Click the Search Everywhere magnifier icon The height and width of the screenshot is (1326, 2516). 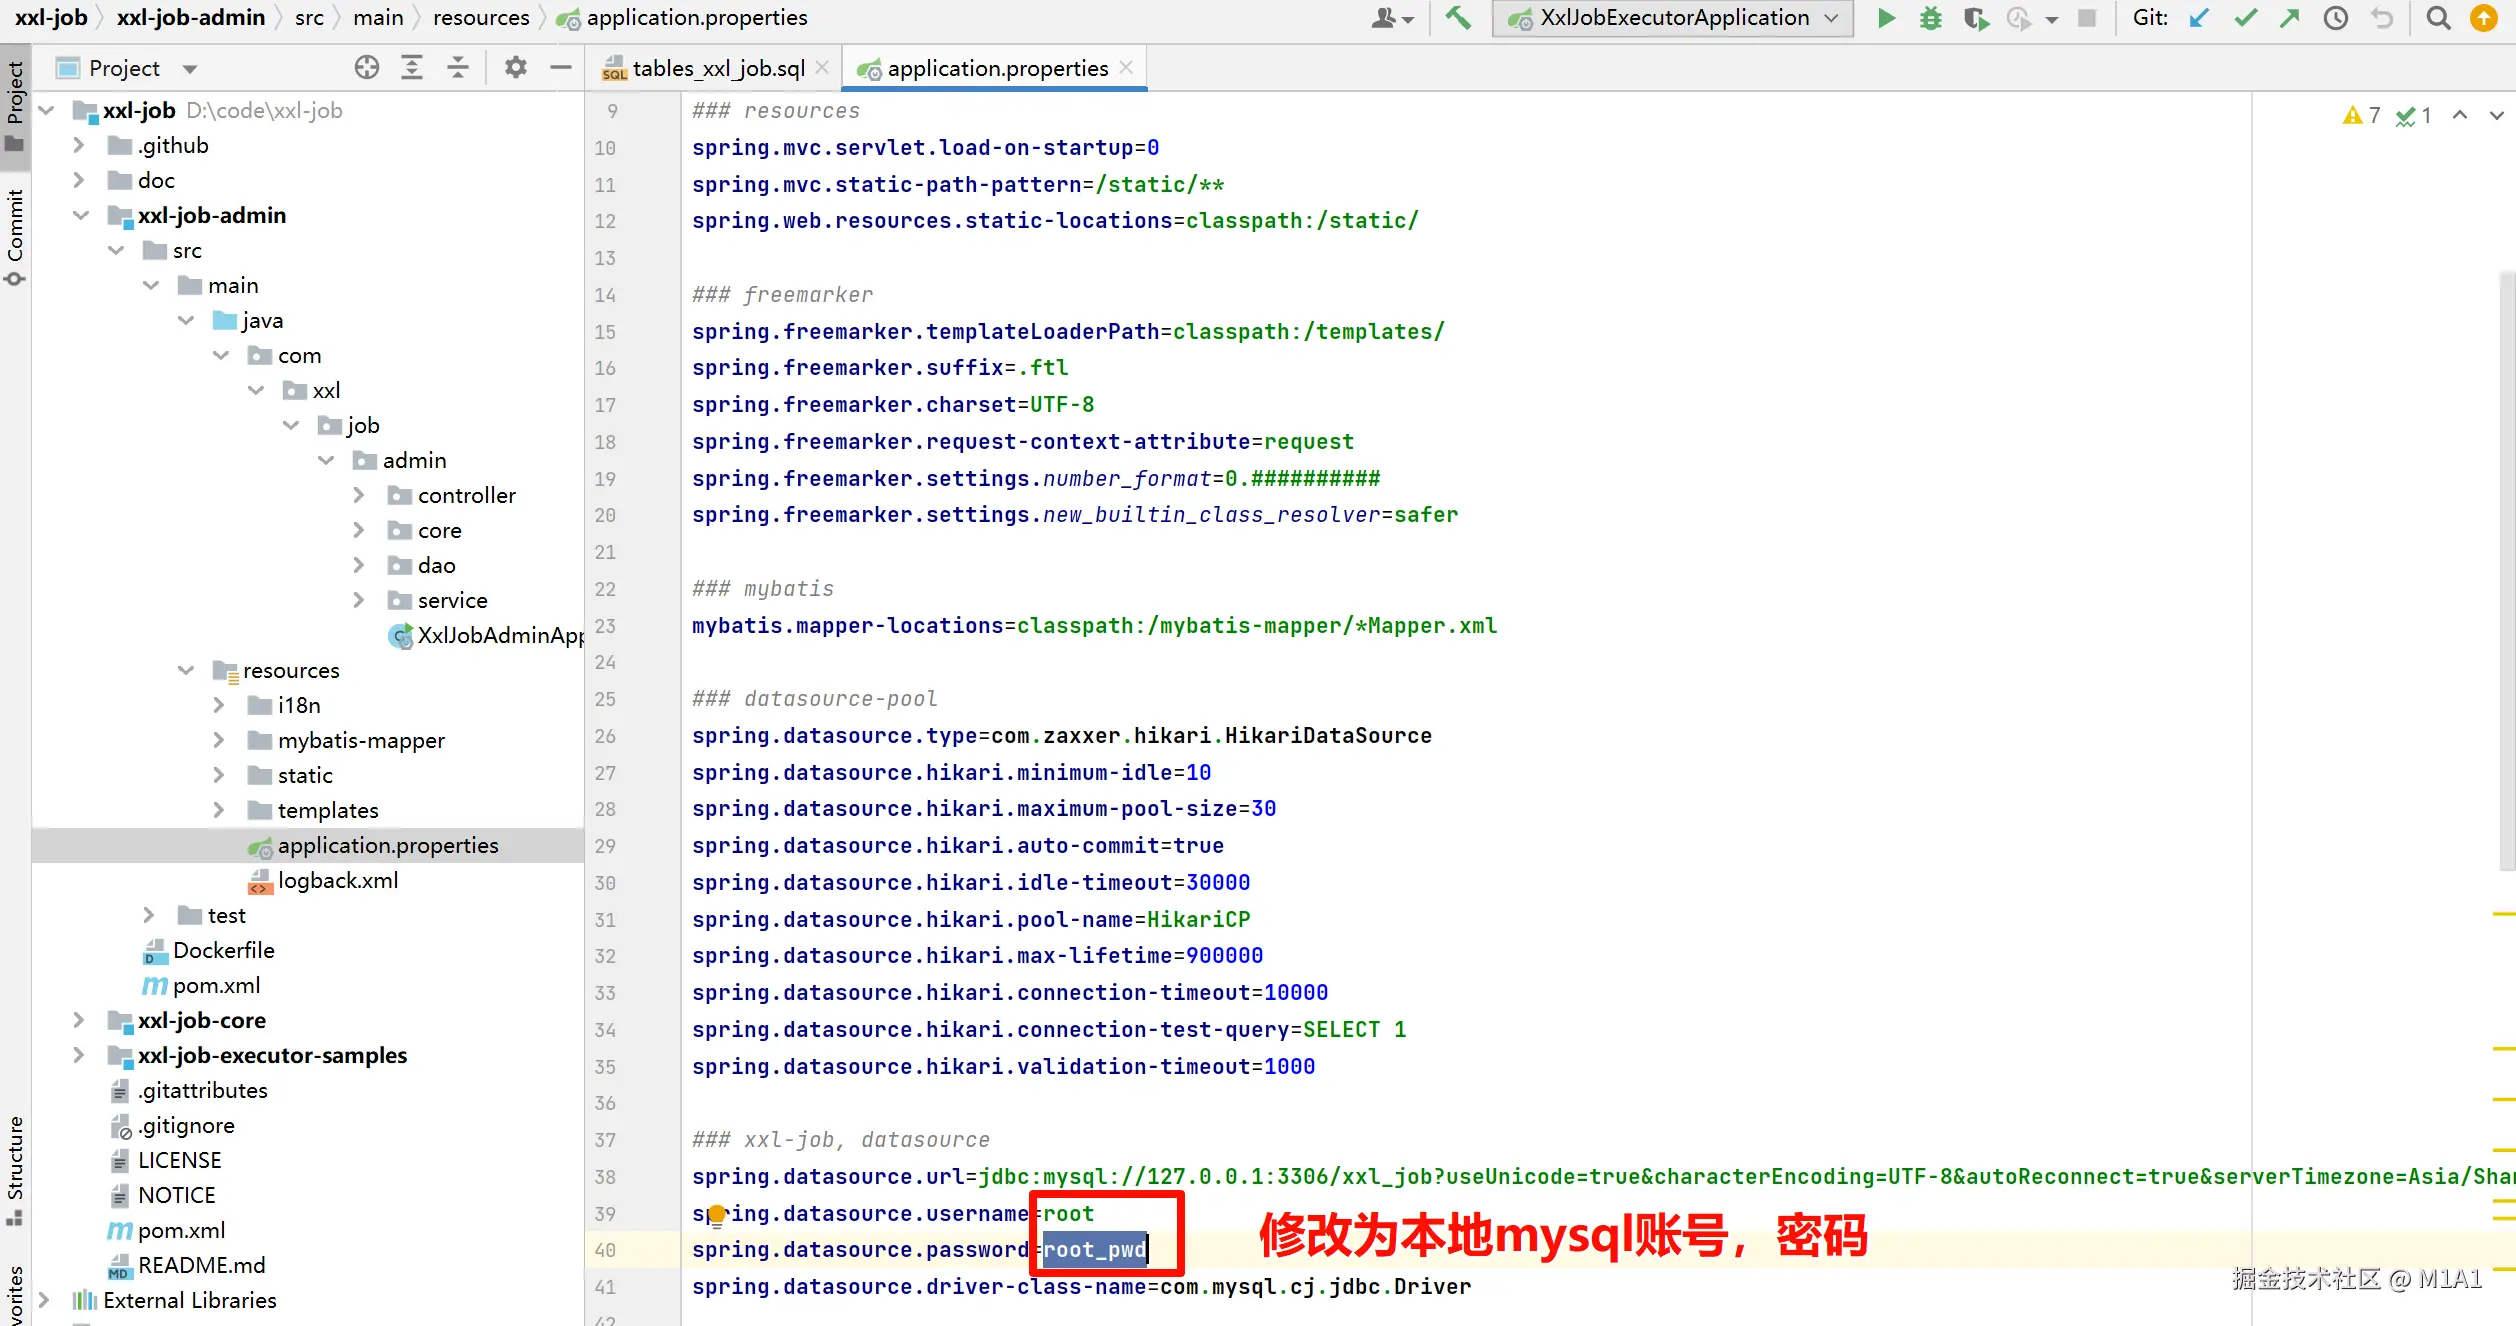pos(2438,18)
